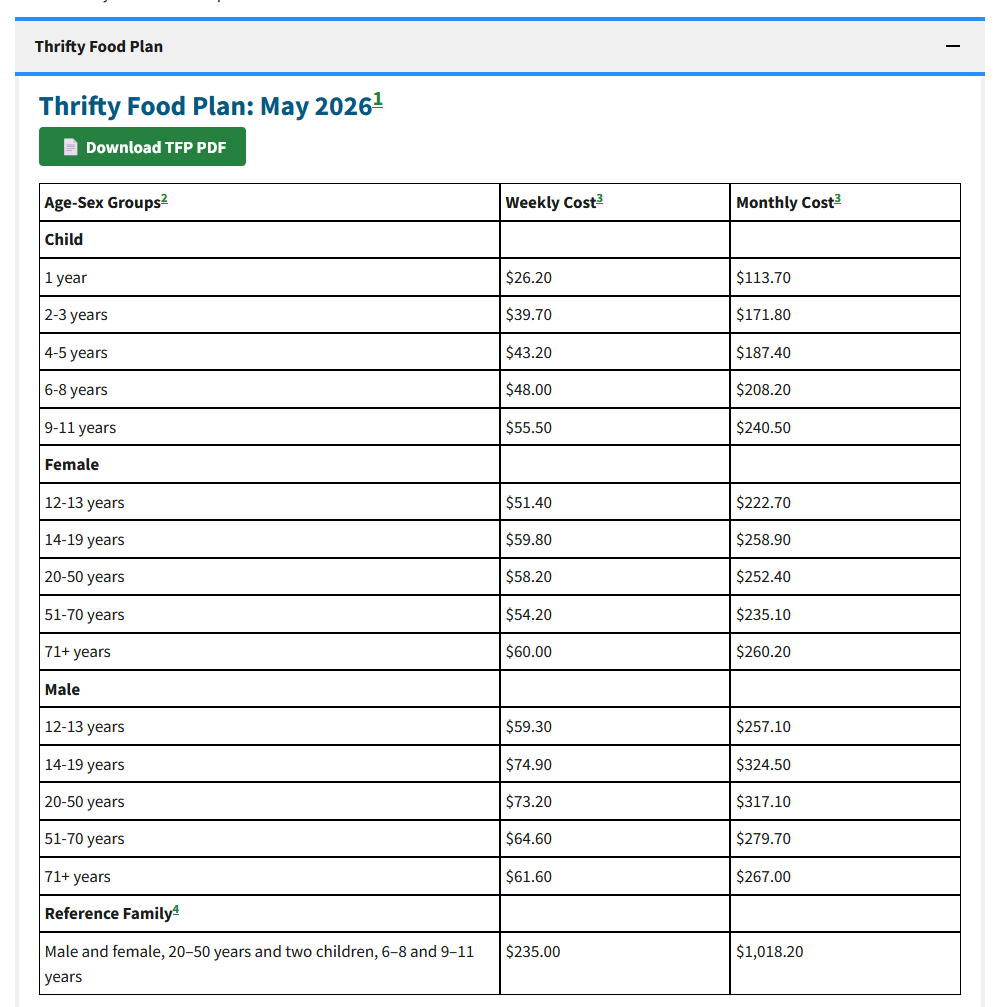Collapse the Thrifty Food Plan accordion header

pos(500,46)
